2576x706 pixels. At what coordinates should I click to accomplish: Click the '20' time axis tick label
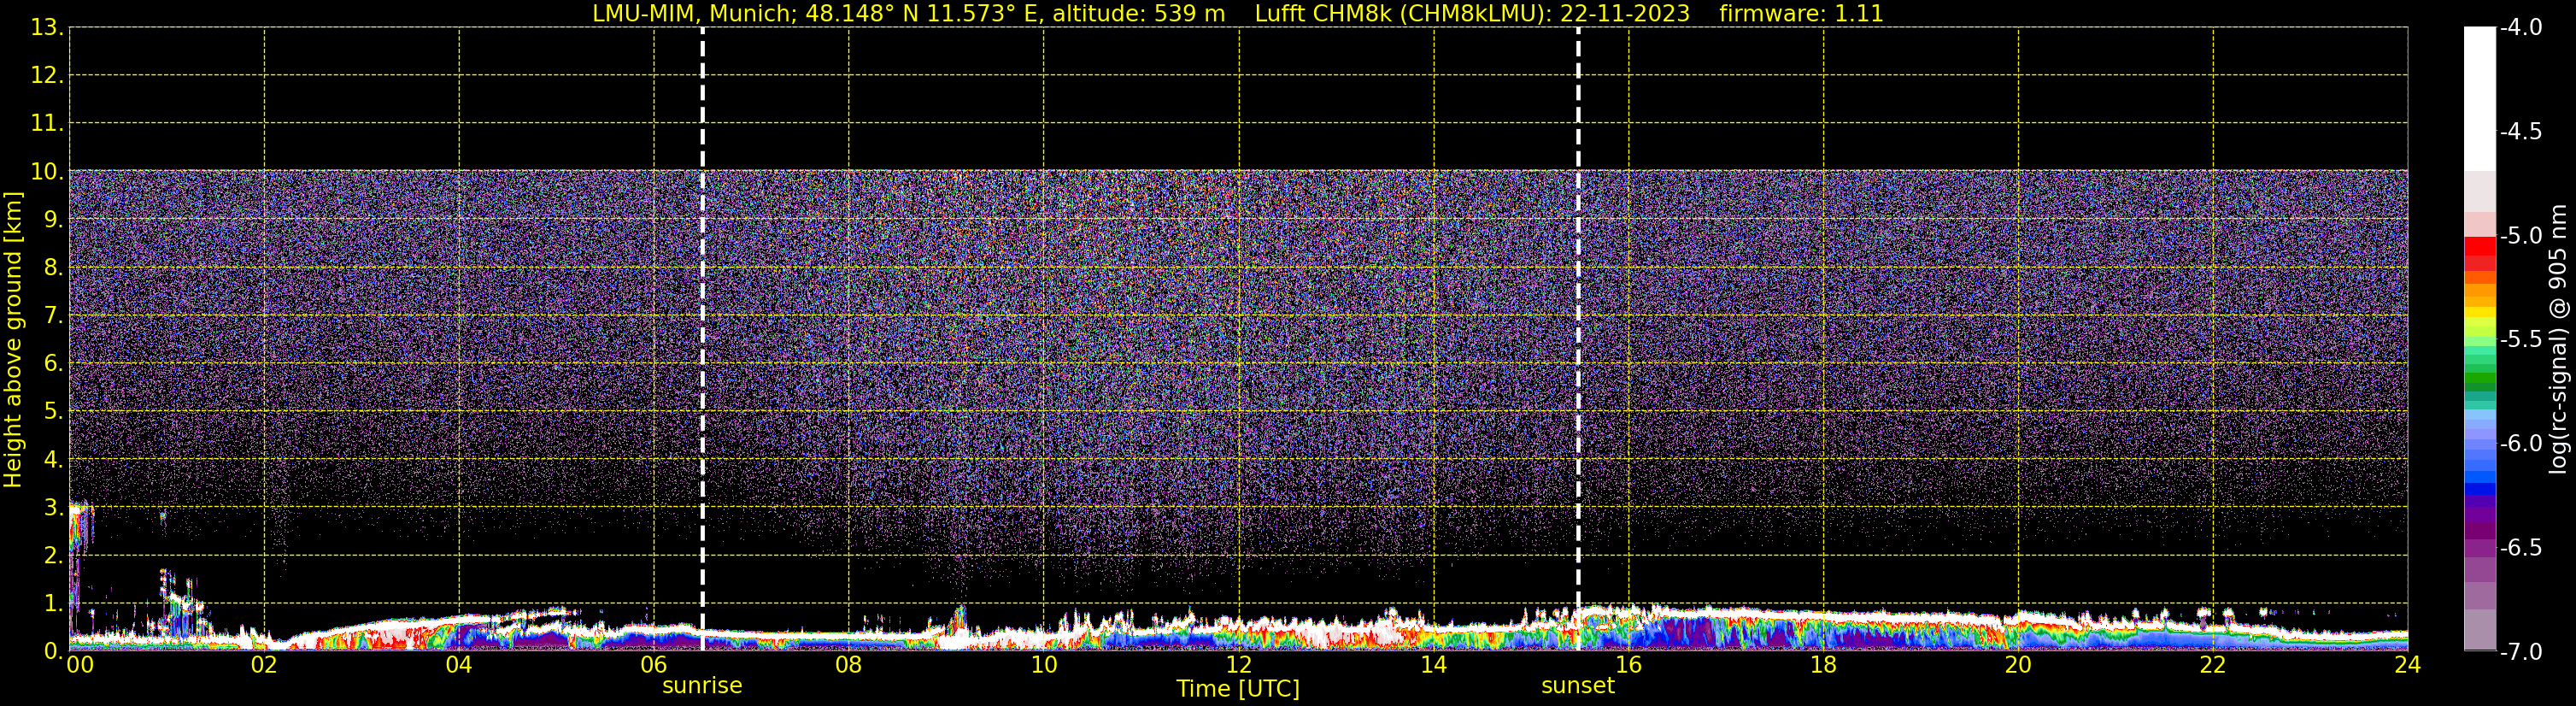pos(2018,665)
